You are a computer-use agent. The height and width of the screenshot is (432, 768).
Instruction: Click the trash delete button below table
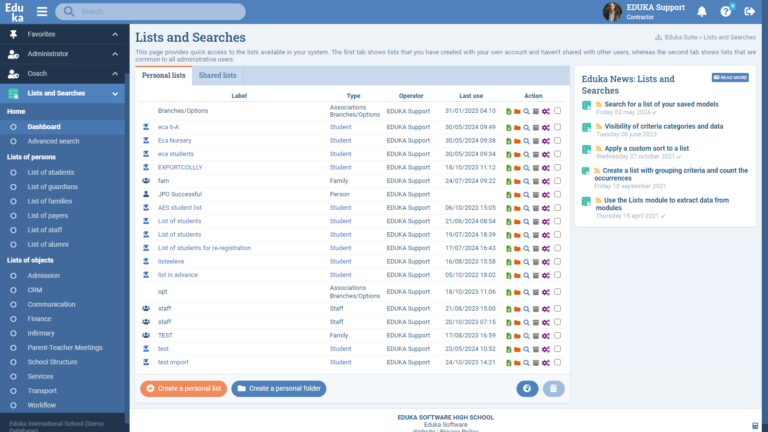553,388
